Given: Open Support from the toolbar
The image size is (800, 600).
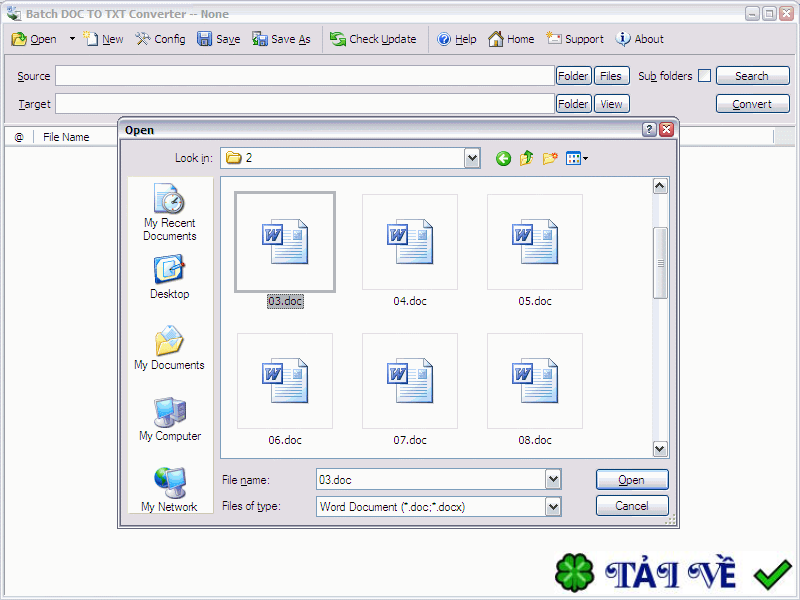Looking at the screenshot, I should (x=575, y=39).
